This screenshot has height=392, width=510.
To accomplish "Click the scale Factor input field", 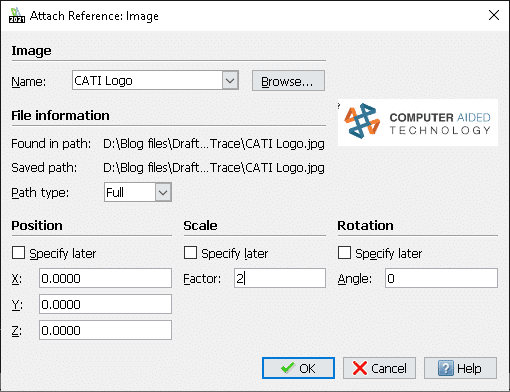I will click(x=280, y=278).
